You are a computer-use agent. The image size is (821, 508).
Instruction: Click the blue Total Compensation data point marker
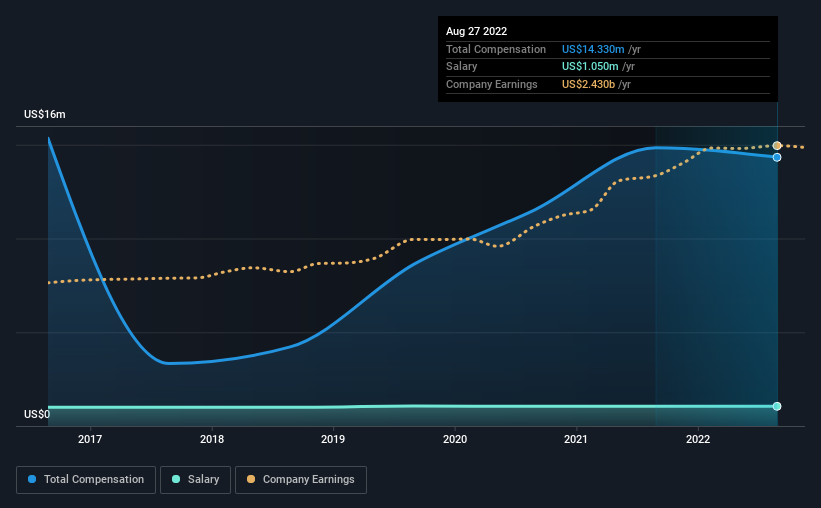coord(777,157)
